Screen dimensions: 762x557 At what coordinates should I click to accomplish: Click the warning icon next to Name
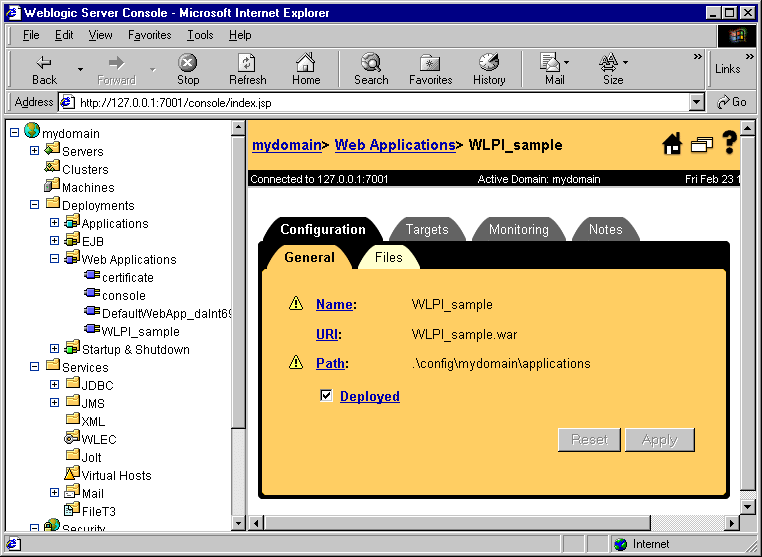(296, 303)
